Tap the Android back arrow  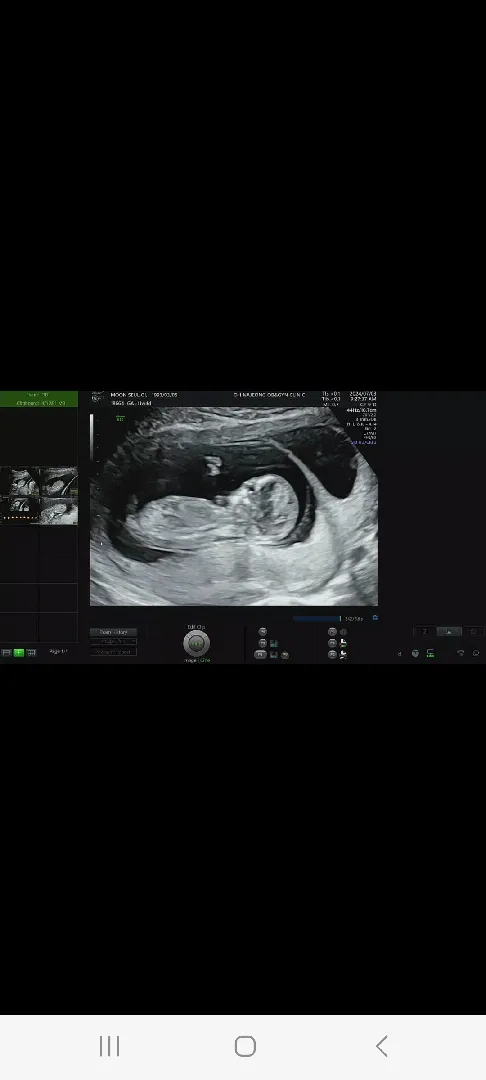(381, 1046)
